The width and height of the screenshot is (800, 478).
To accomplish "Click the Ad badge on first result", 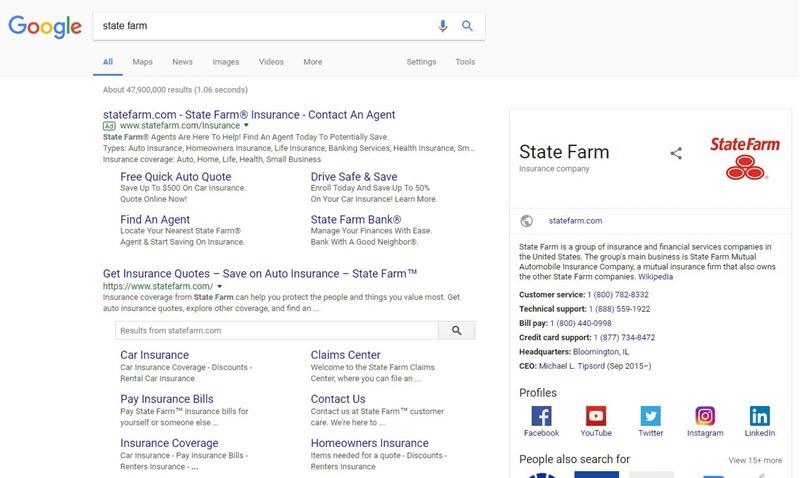I will [x=109, y=126].
